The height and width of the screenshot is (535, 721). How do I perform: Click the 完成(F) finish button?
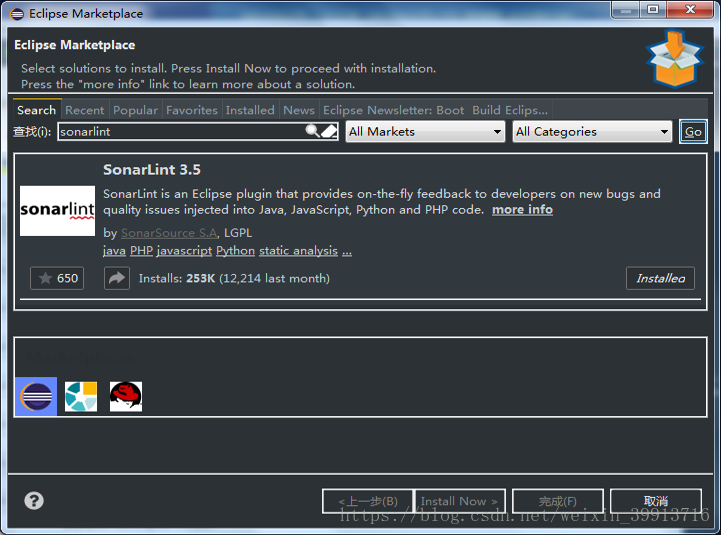(x=558, y=501)
